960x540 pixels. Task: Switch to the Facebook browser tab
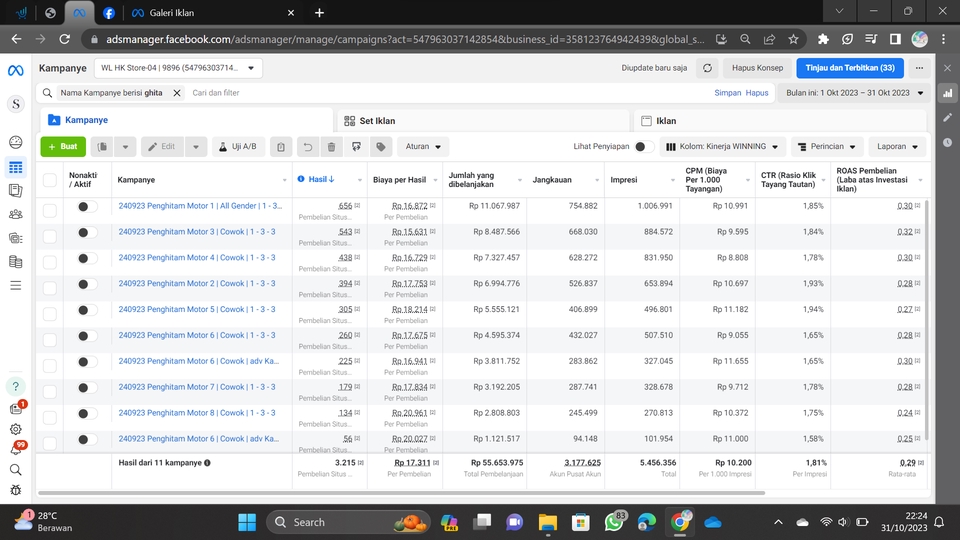[108, 13]
